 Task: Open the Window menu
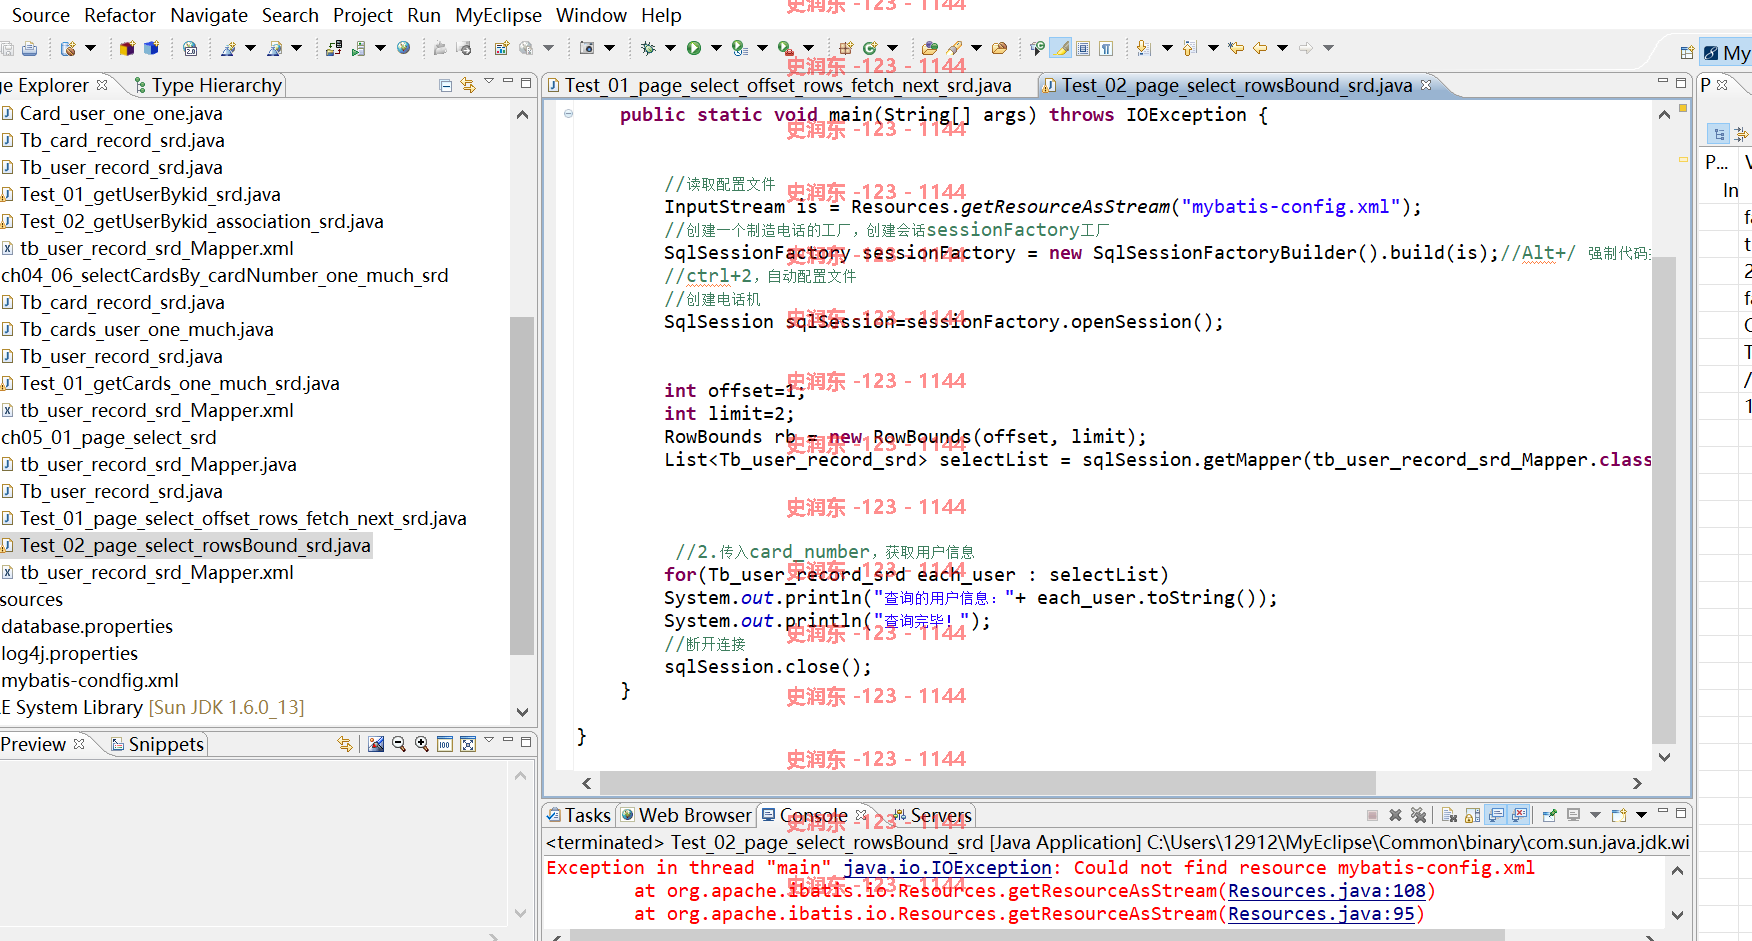[591, 15]
